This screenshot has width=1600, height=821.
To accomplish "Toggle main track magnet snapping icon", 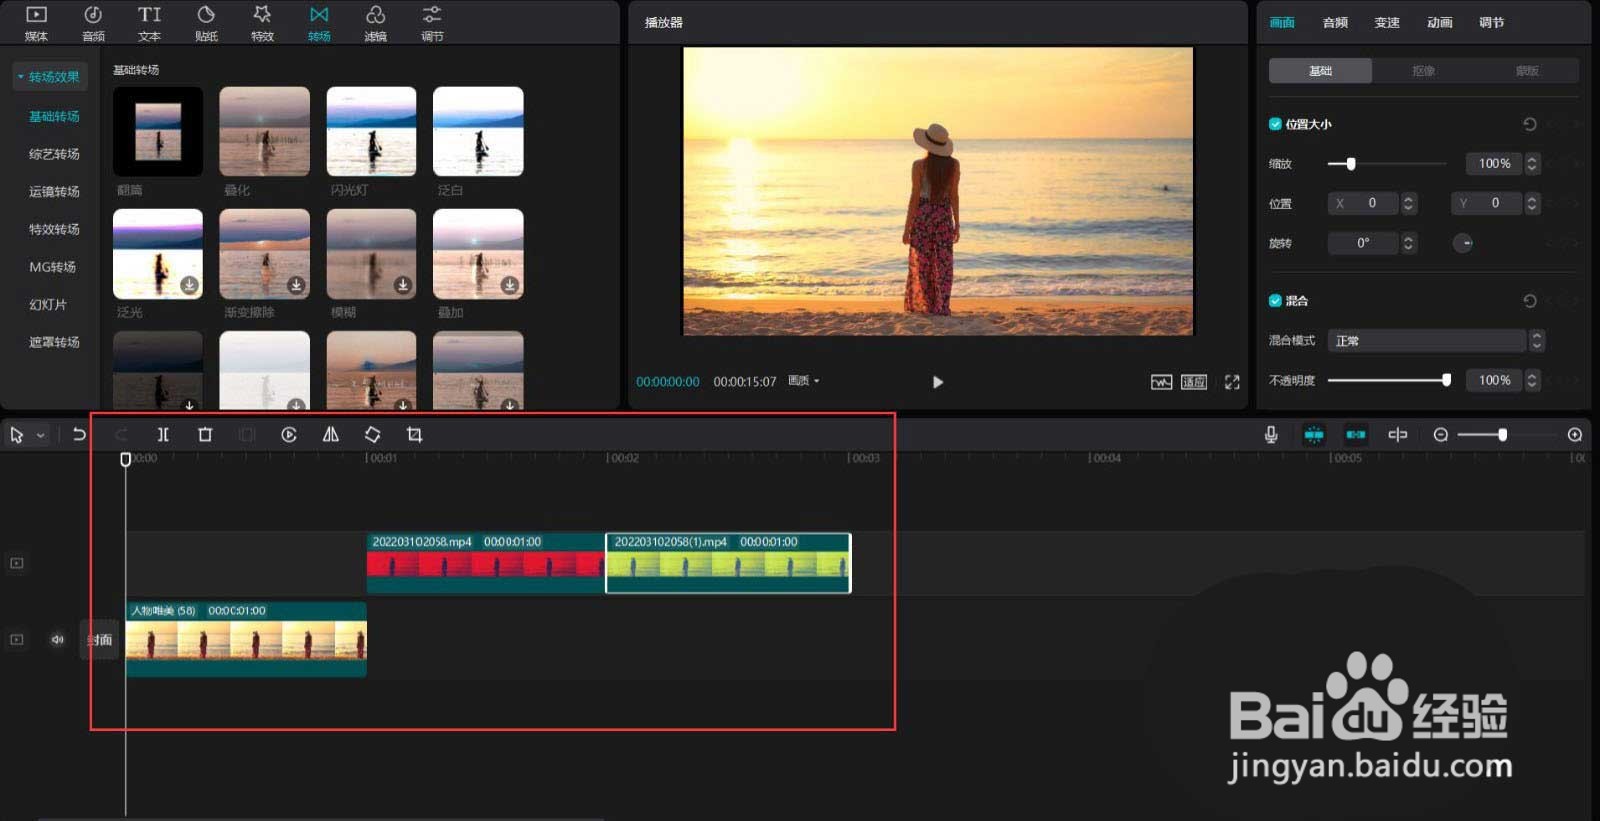I will click(x=1314, y=434).
